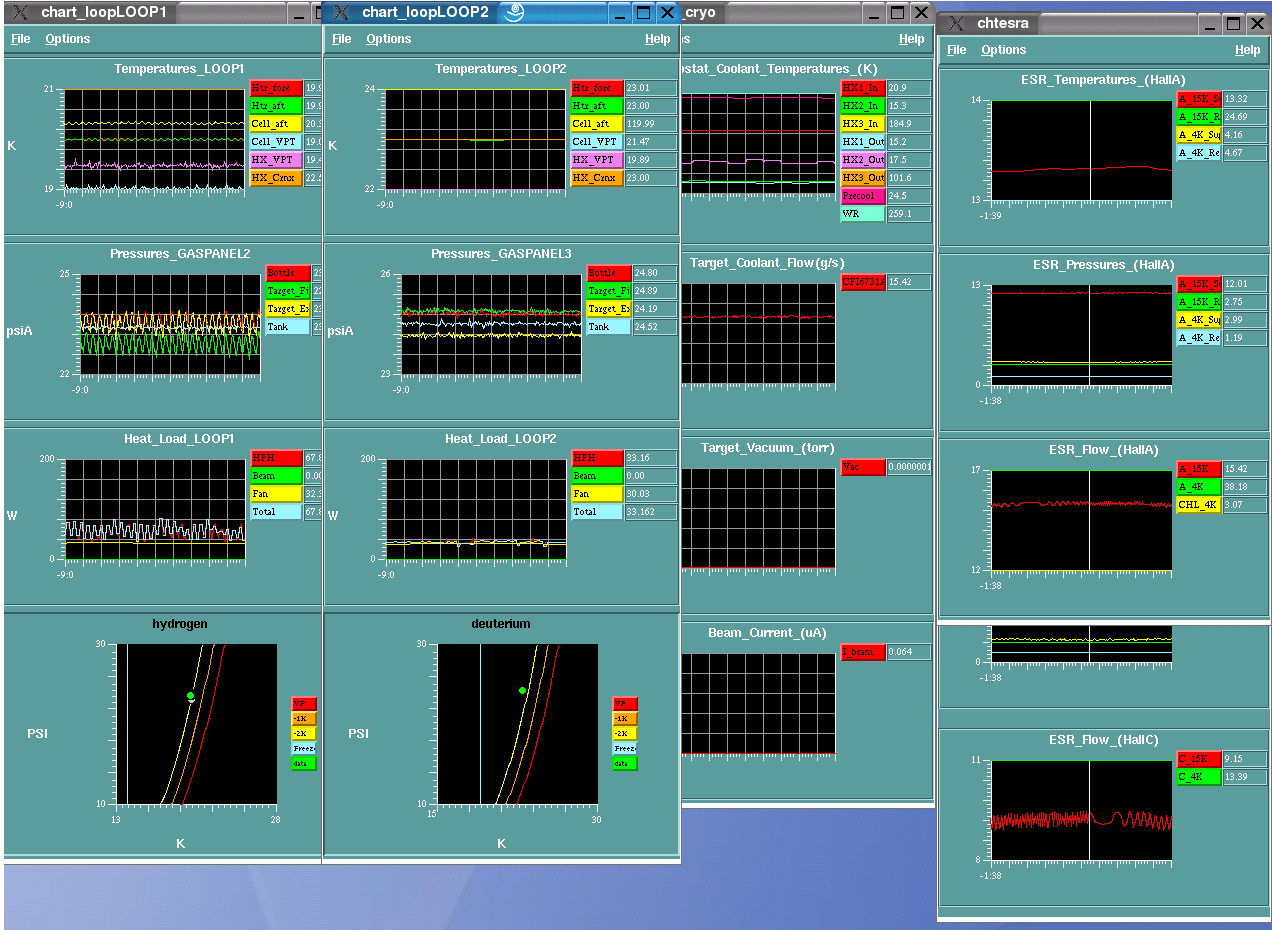Click A_4K value 38.18 in ESR_Flow_(HallA)
Screen dimensions: 1272x930
pos(1245,487)
